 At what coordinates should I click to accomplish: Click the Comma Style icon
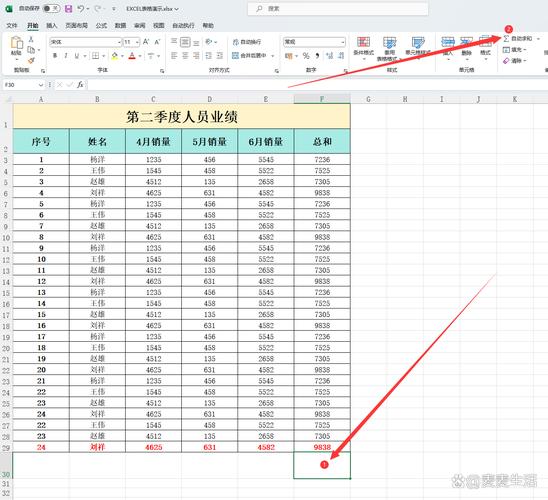317,56
